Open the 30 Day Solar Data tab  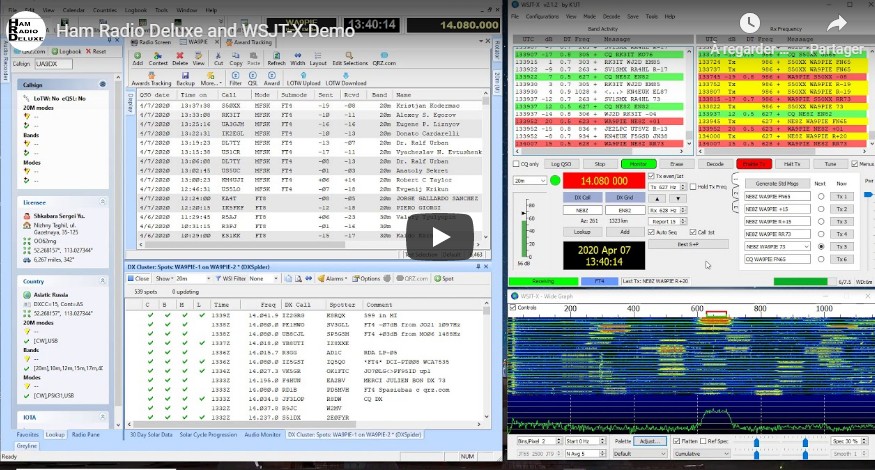(151, 434)
